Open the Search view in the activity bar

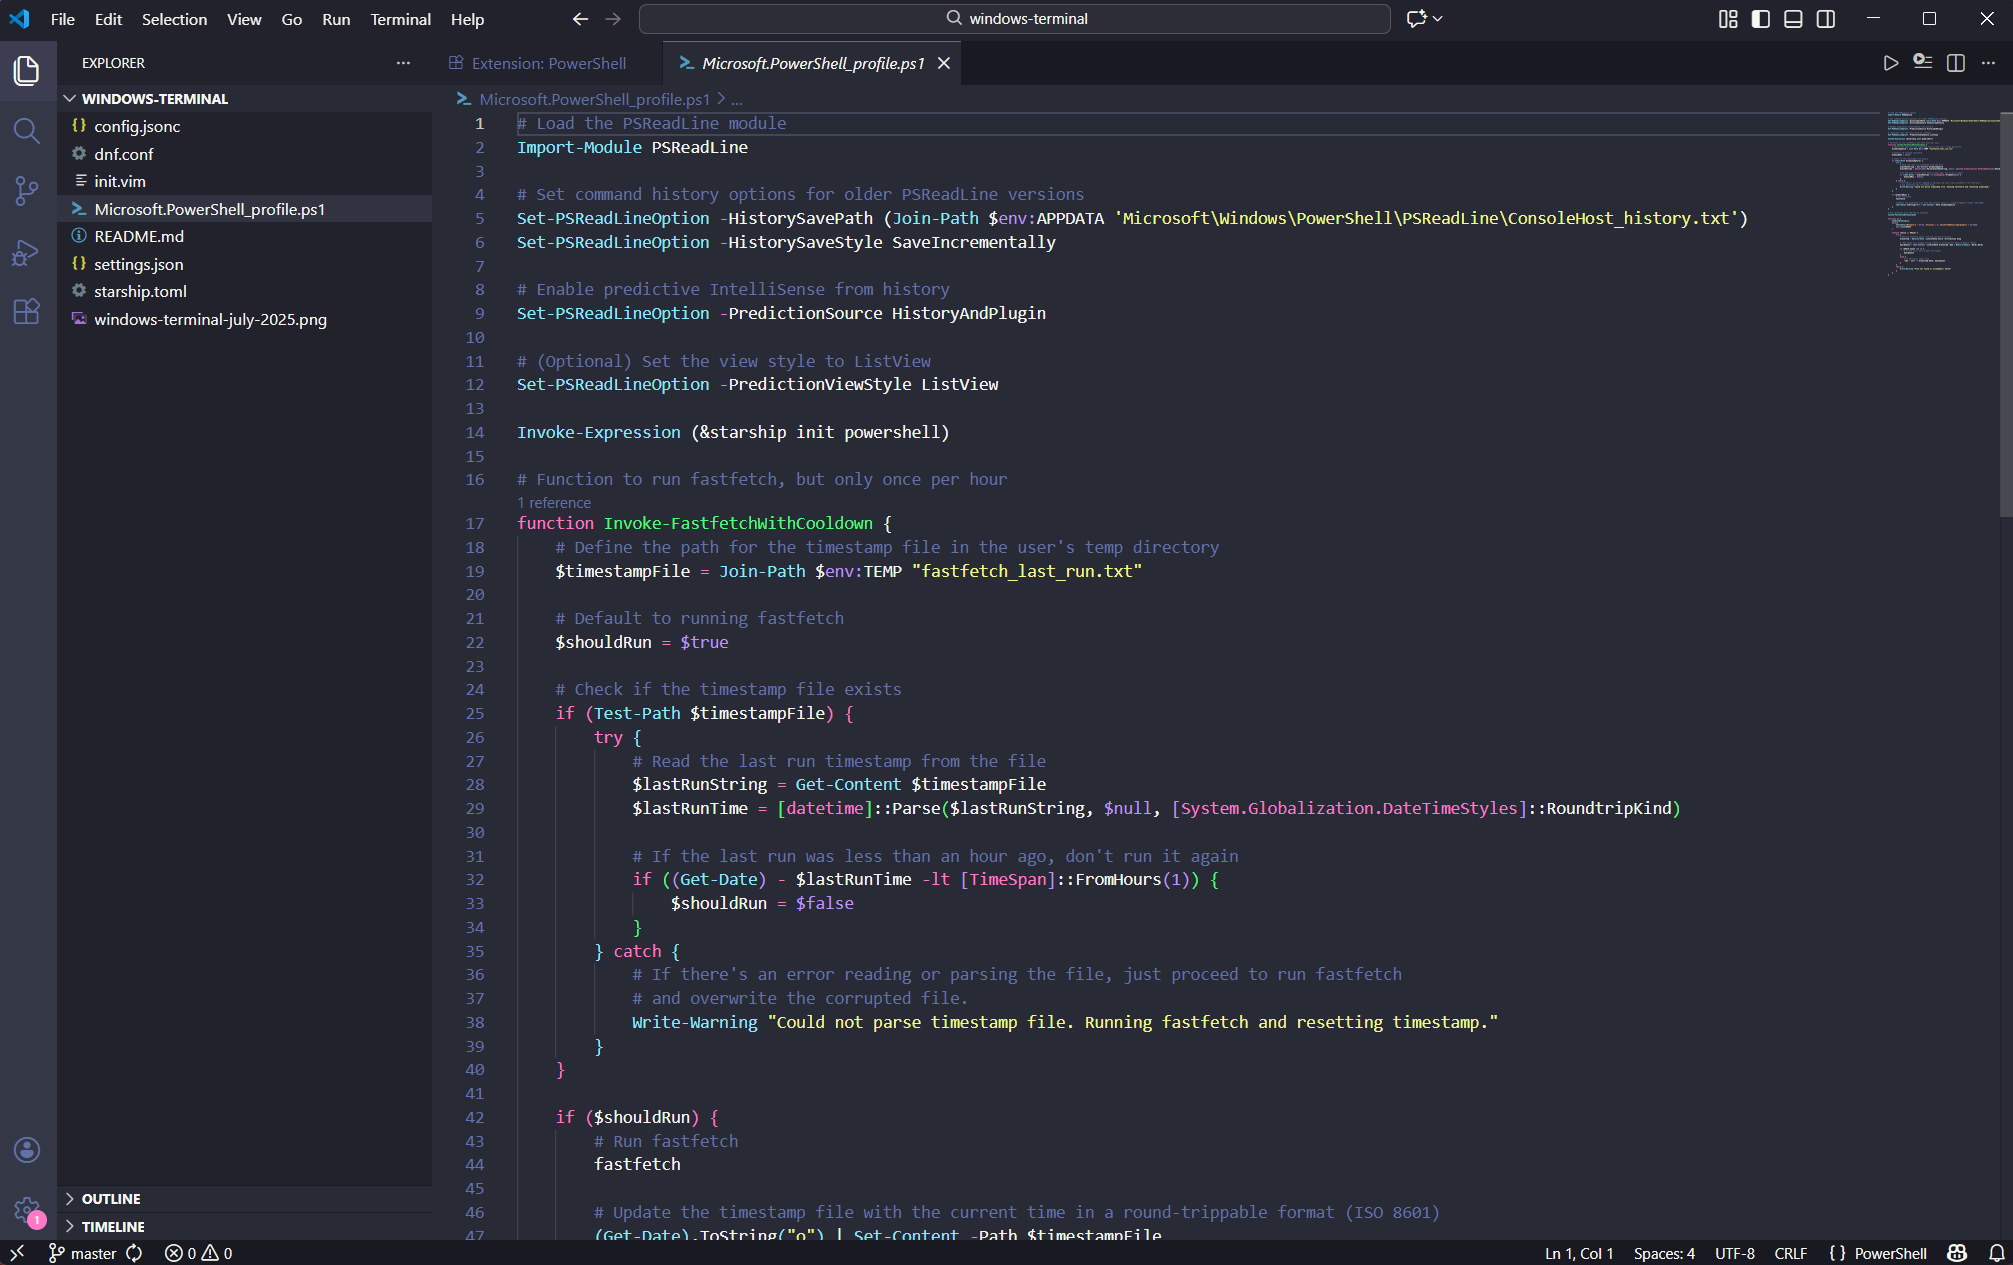click(27, 131)
